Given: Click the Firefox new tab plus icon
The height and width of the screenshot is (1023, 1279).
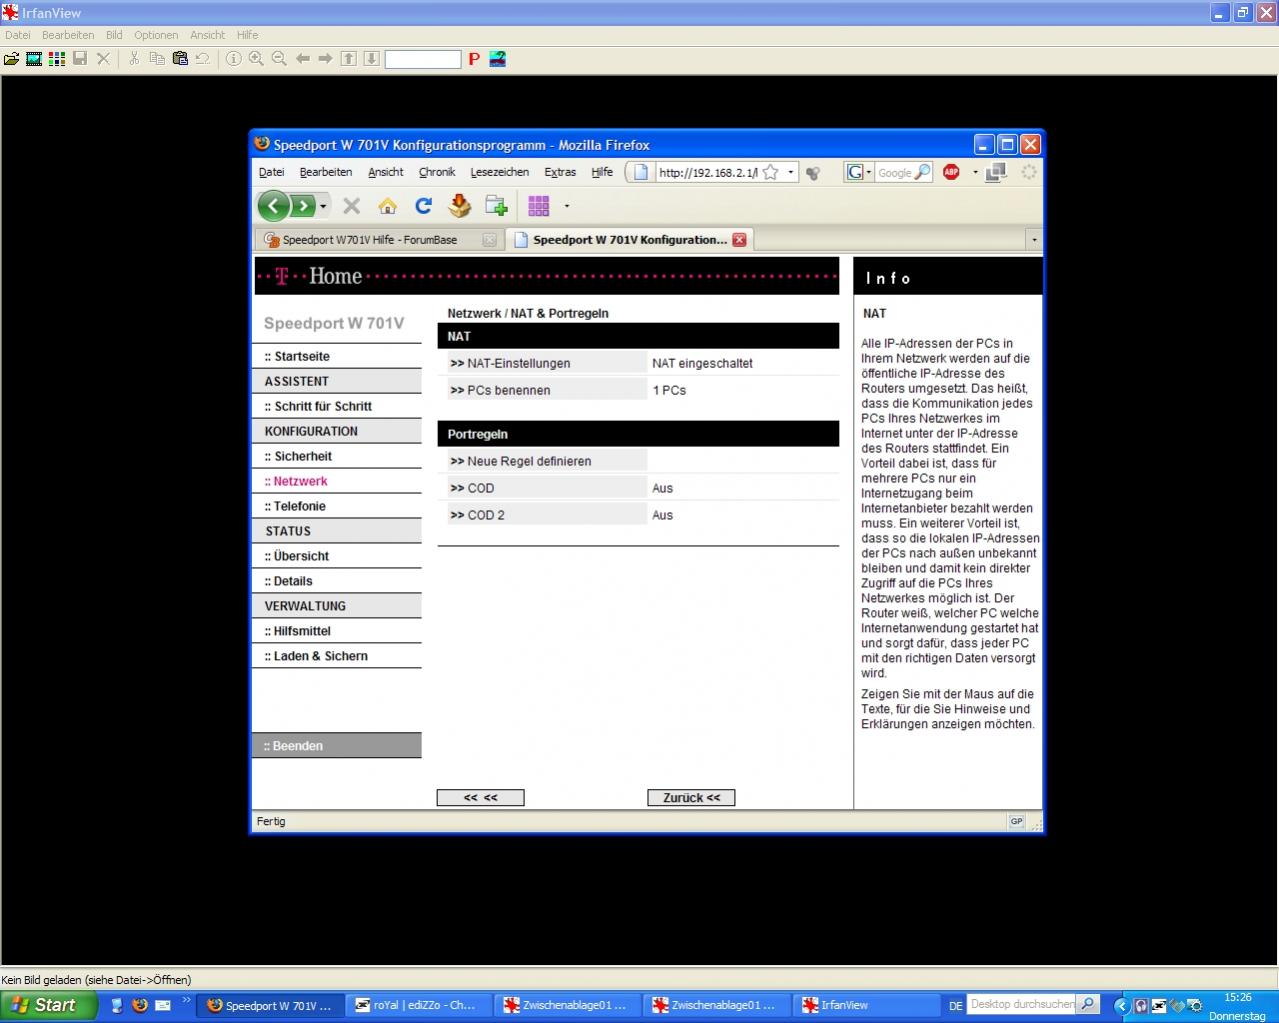Looking at the screenshot, I should (496, 206).
